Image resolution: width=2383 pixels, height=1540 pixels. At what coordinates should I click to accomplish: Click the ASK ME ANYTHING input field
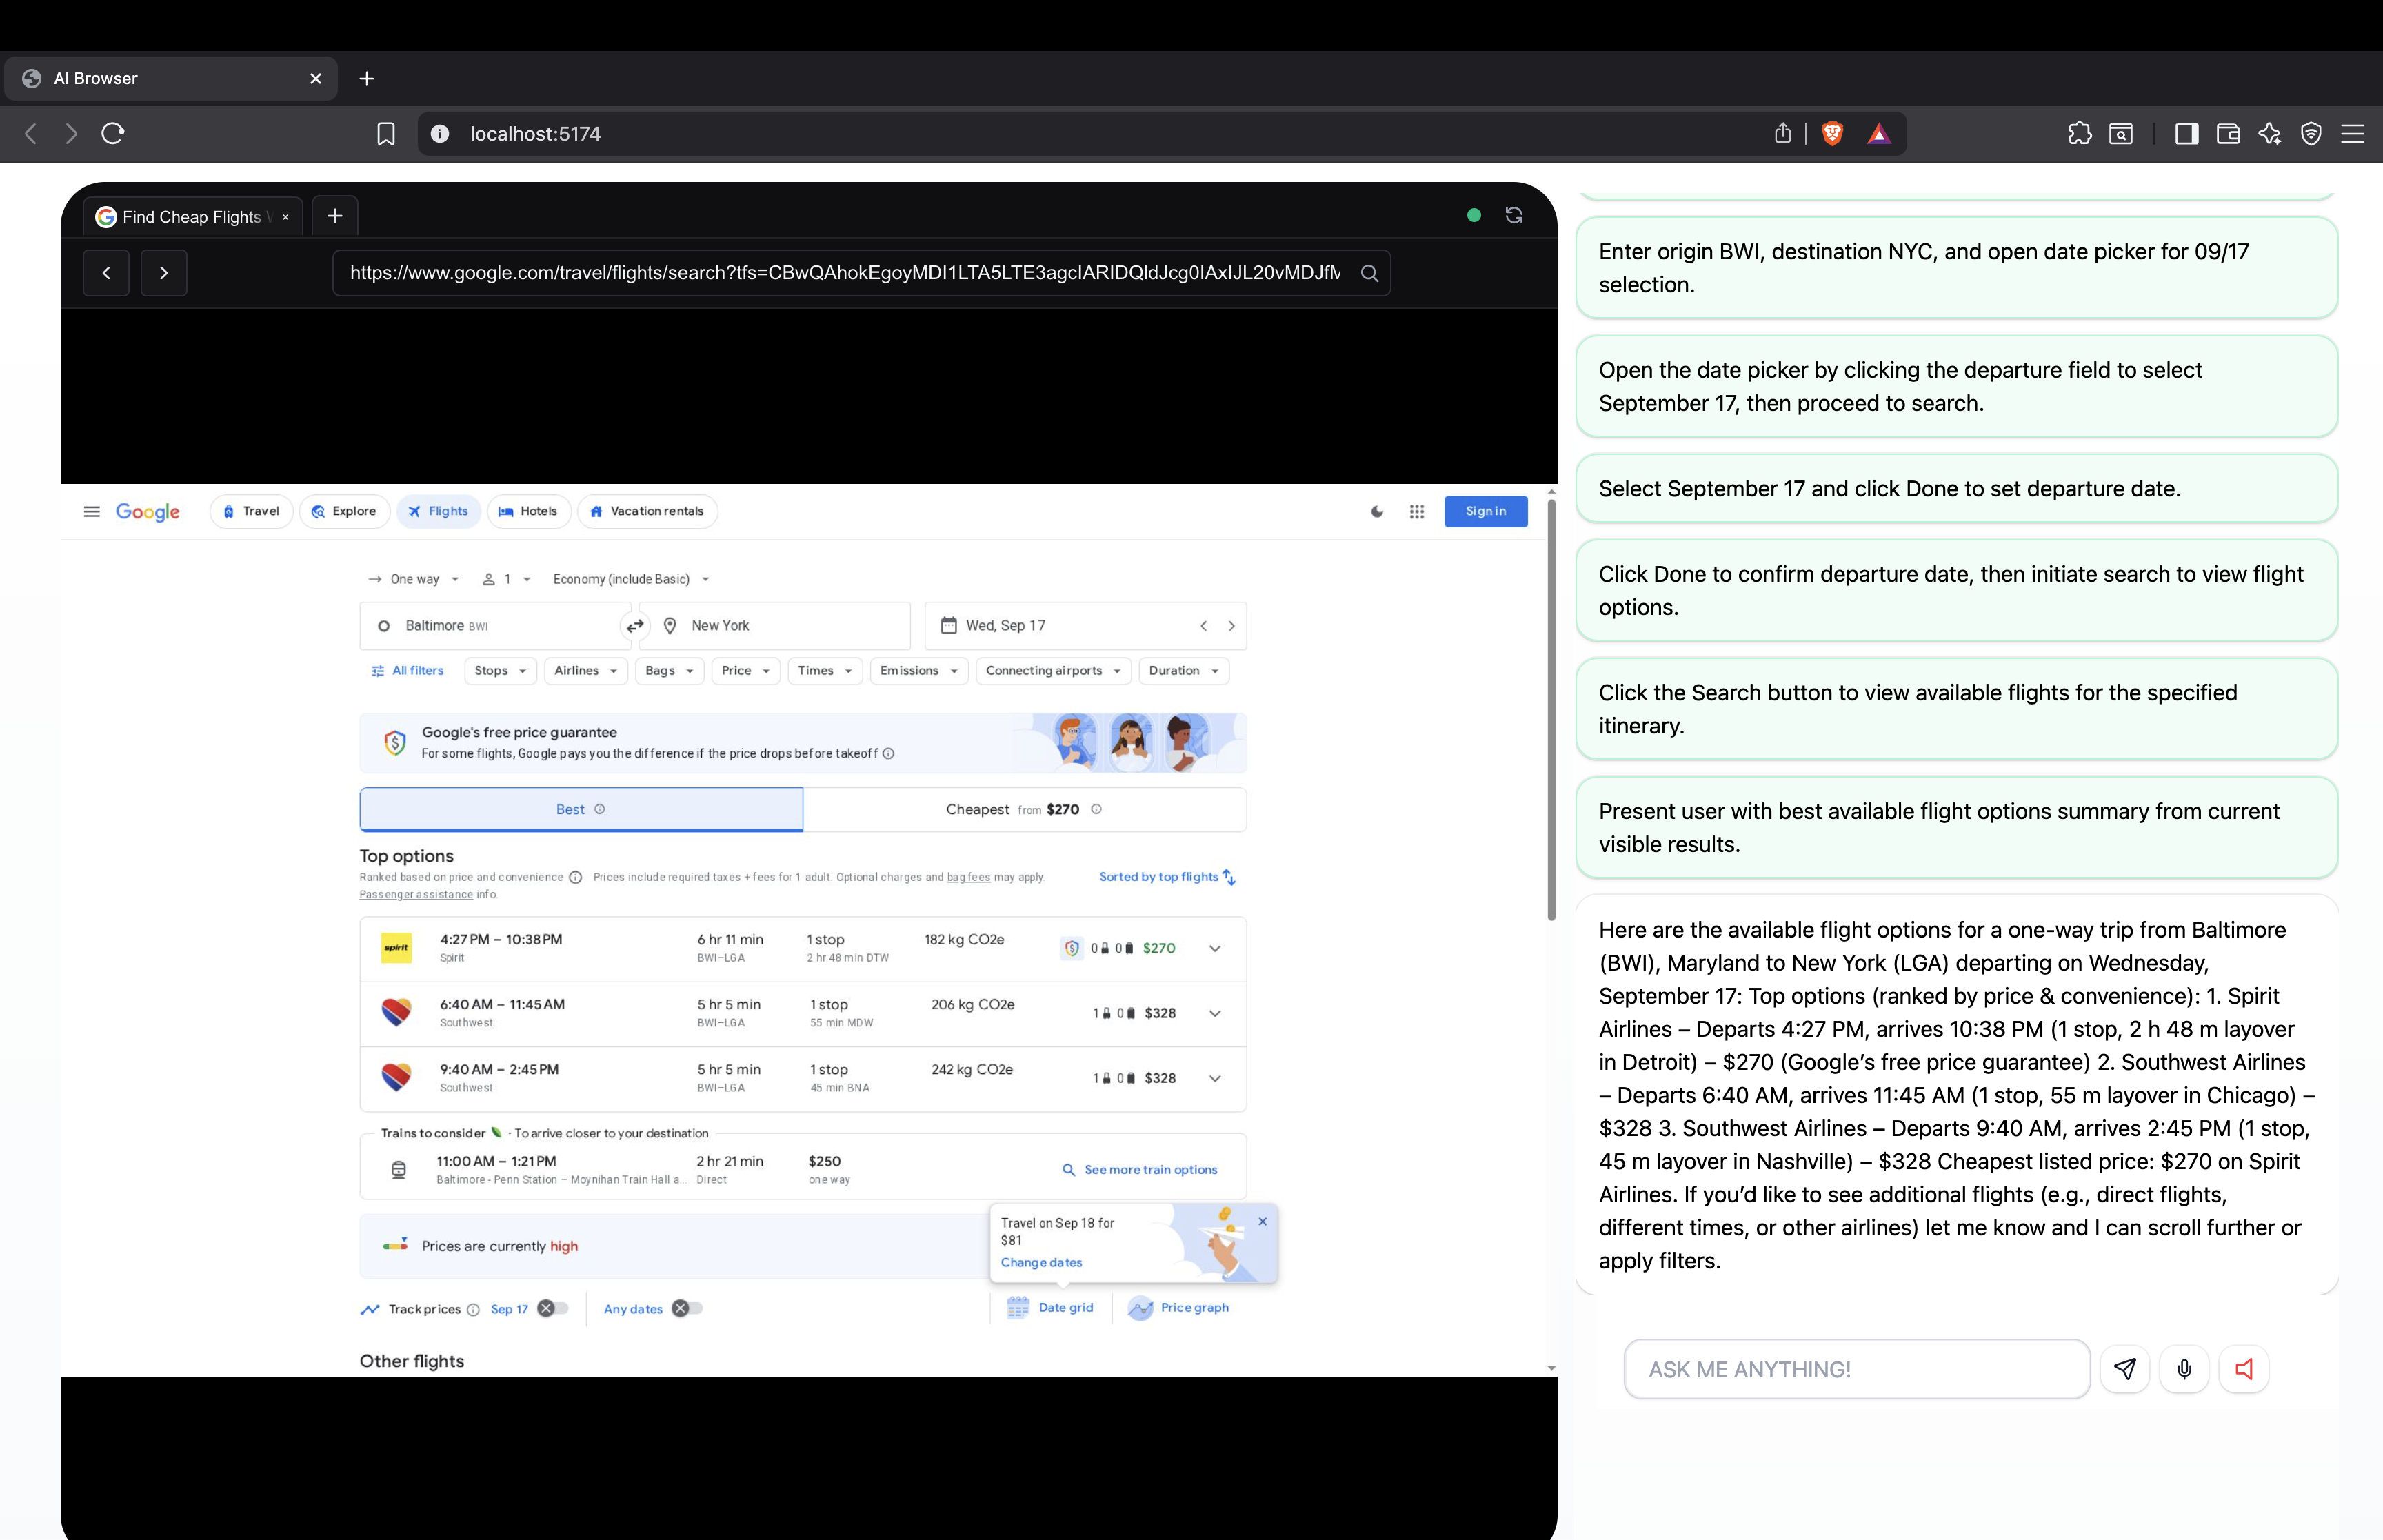[x=1856, y=1369]
